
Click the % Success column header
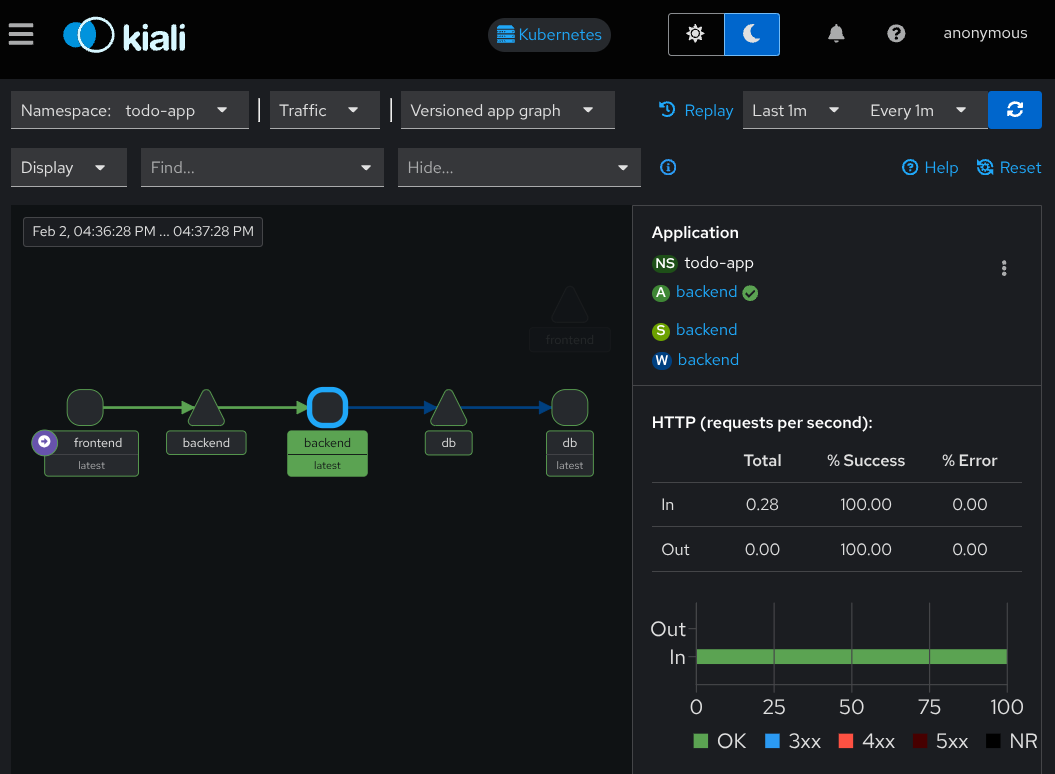tap(865, 460)
